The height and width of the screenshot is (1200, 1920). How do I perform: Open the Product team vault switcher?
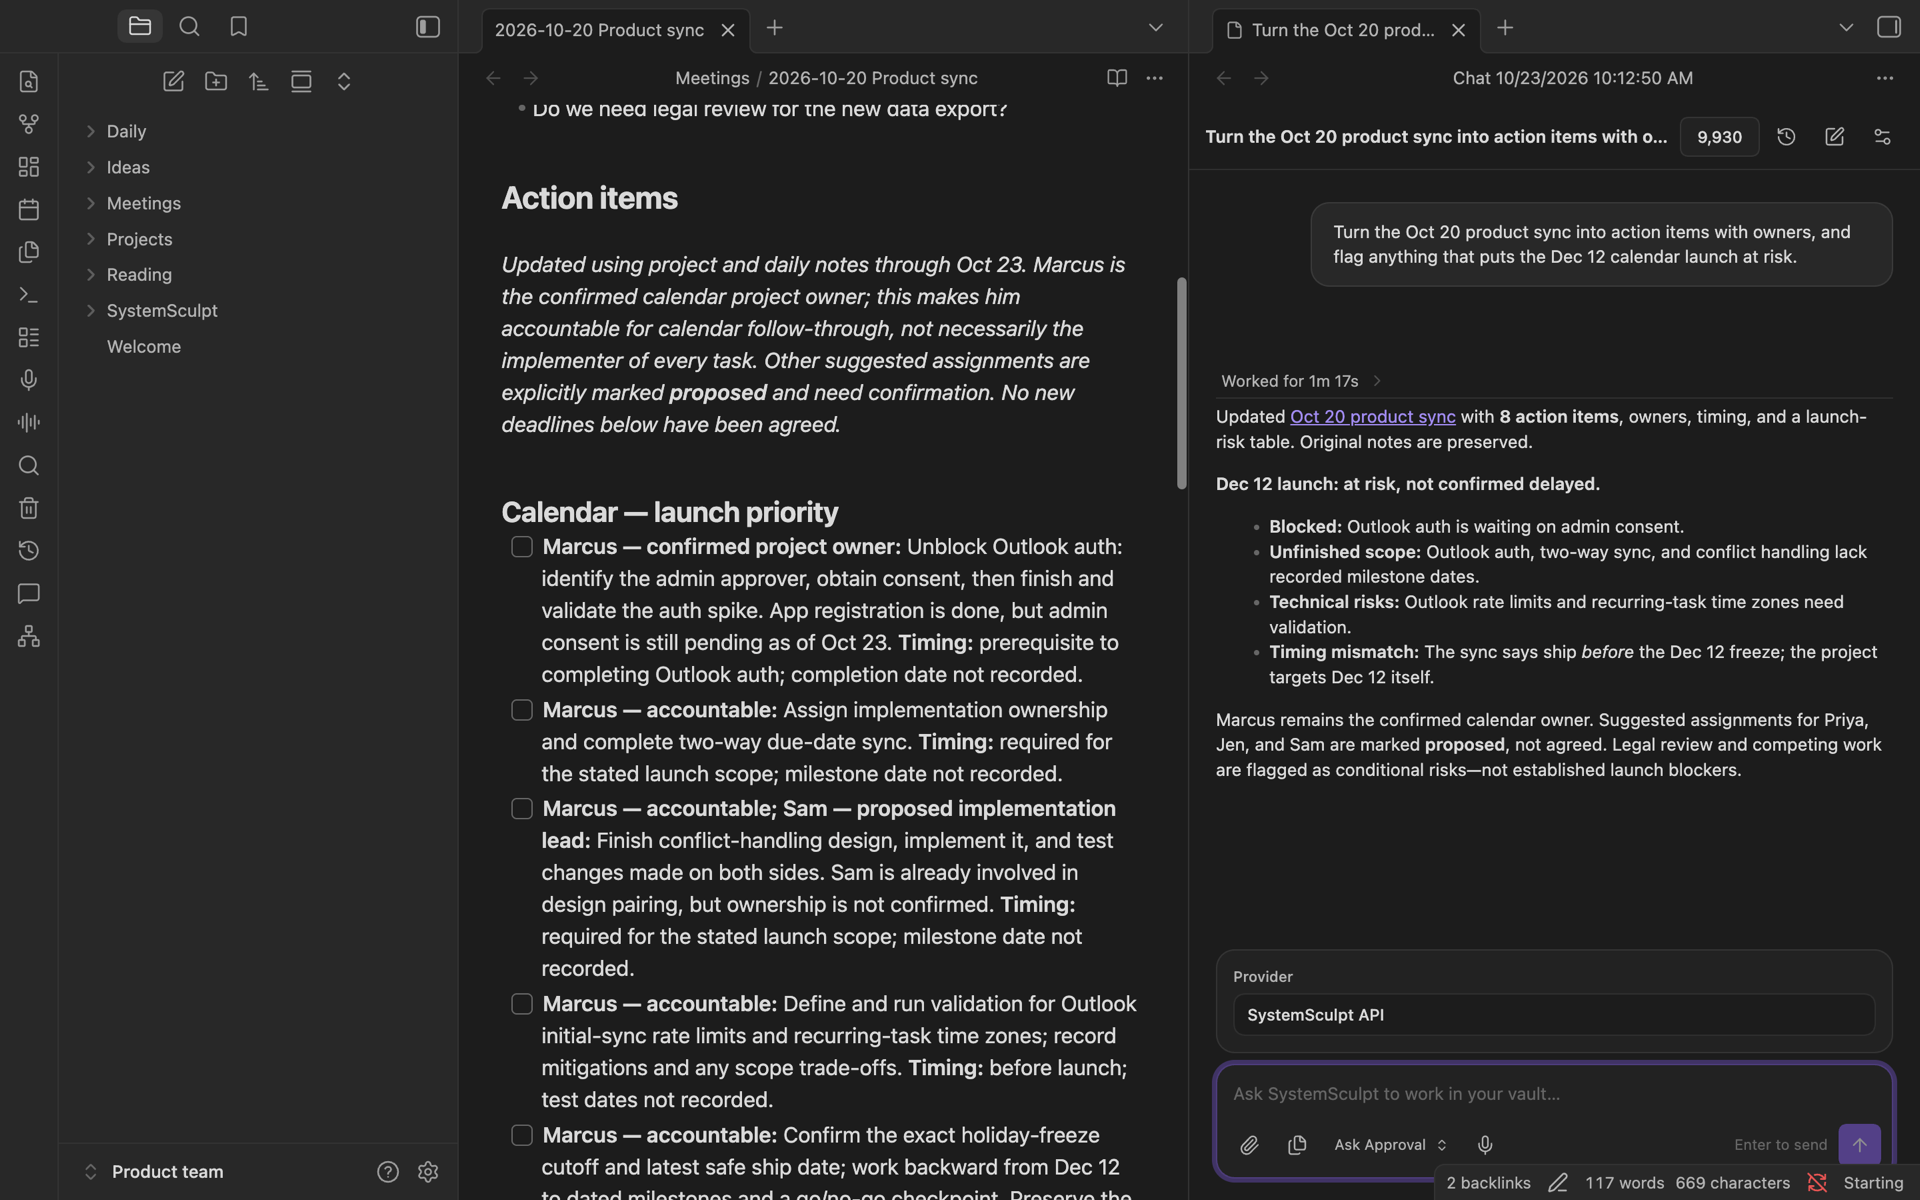(155, 1172)
